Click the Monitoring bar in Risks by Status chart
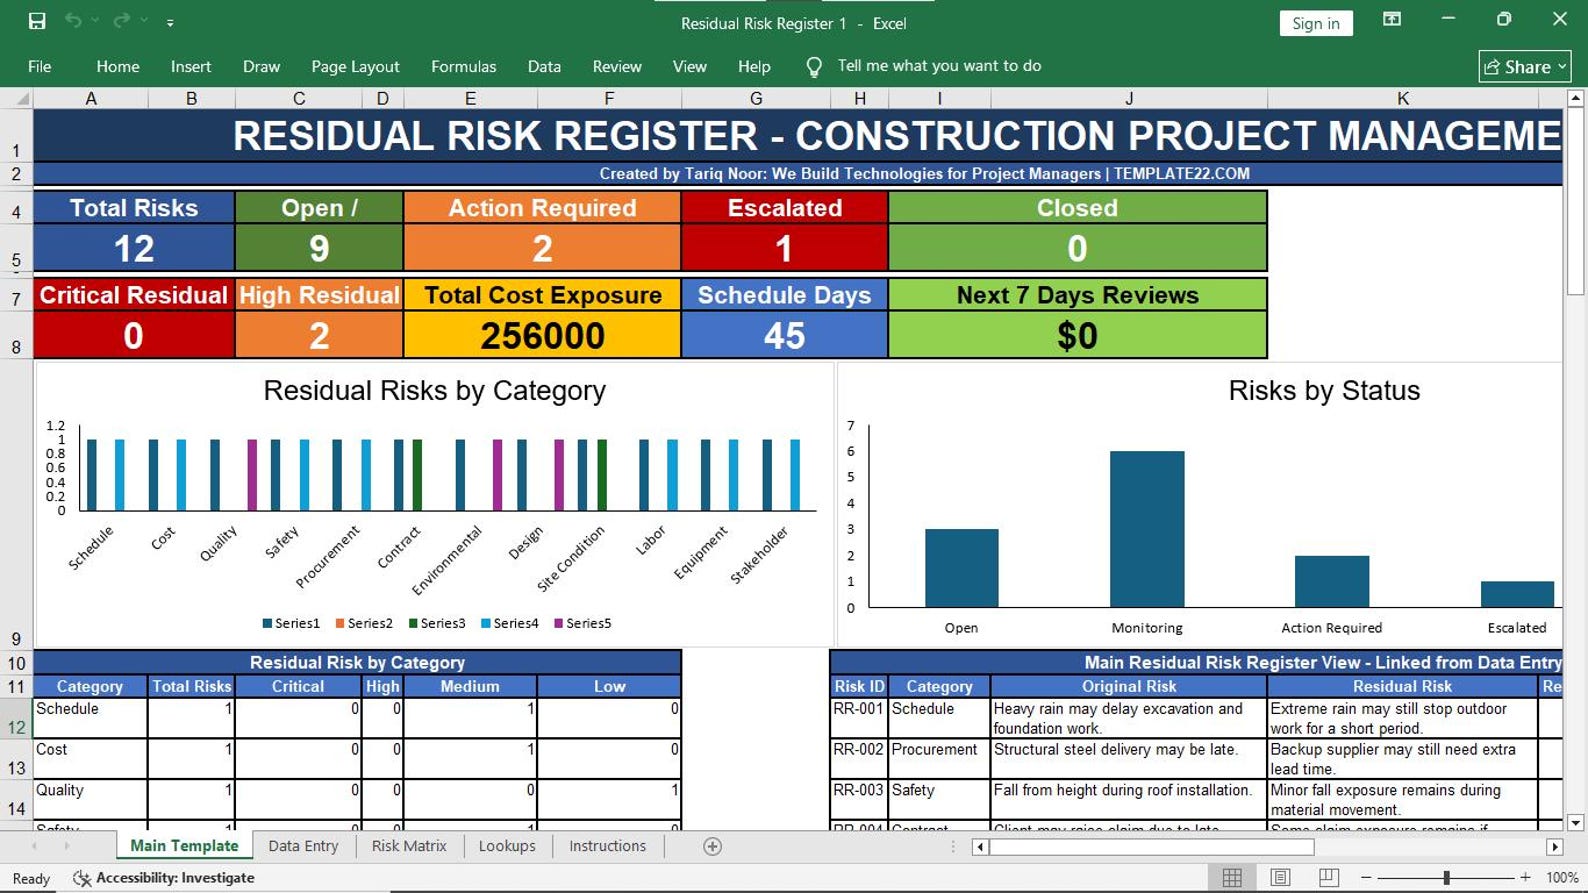This screenshot has width=1588, height=893. 1147,529
